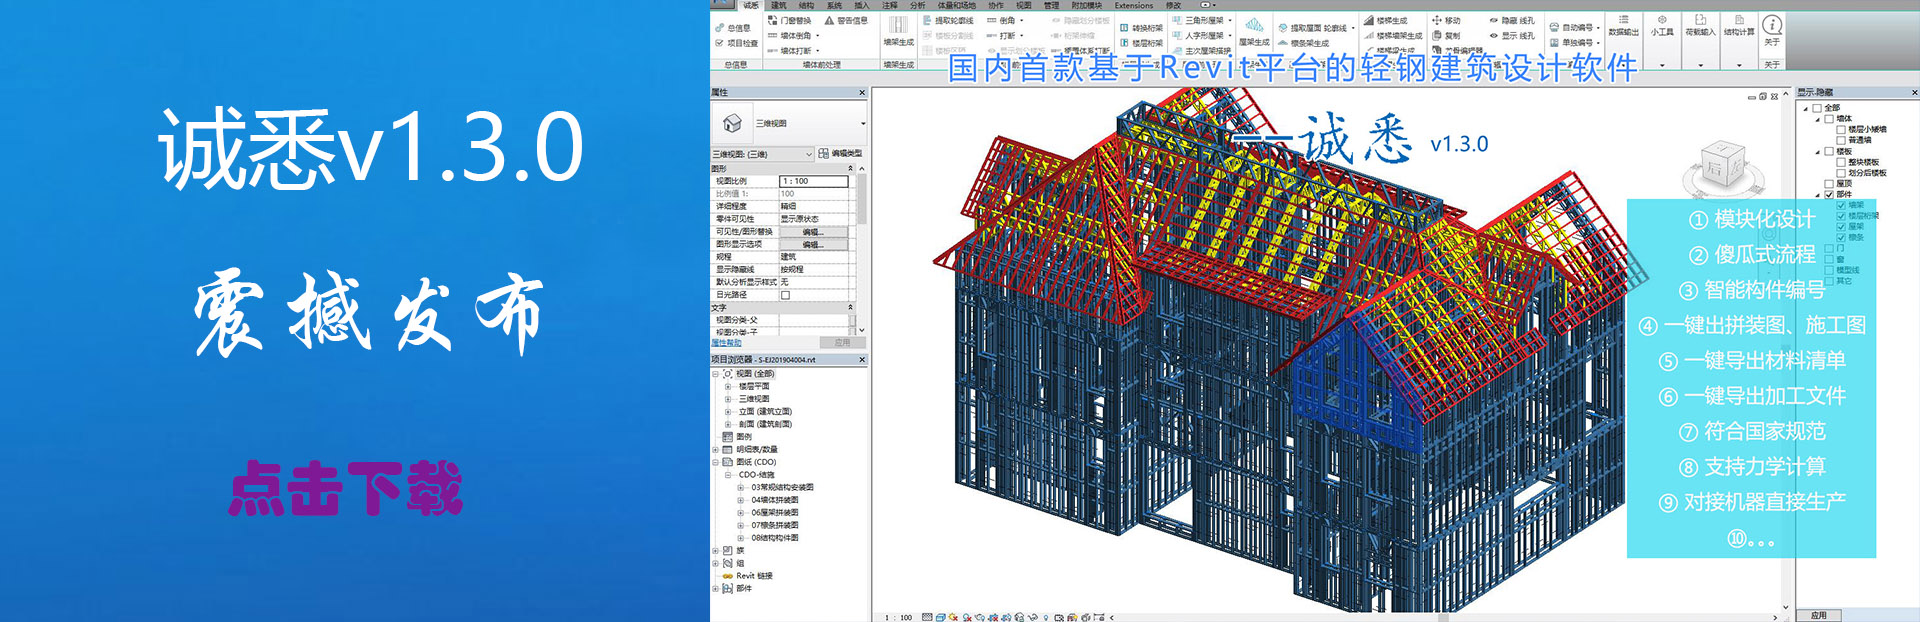The height and width of the screenshot is (622, 1920).
Task: Choose the 楼层桁架 floor truss tool
Action: tap(1140, 43)
